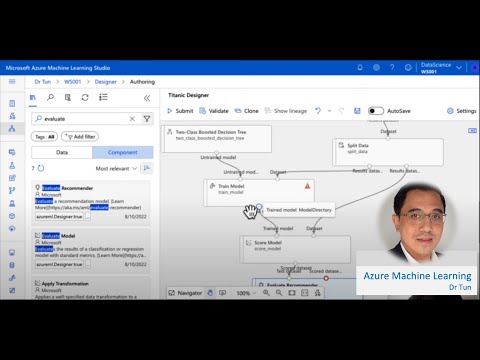The width and height of the screenshot is (480, 360).
Task: Open pipeline Settings
Action: pyautogui.click(x=462, y=111)
